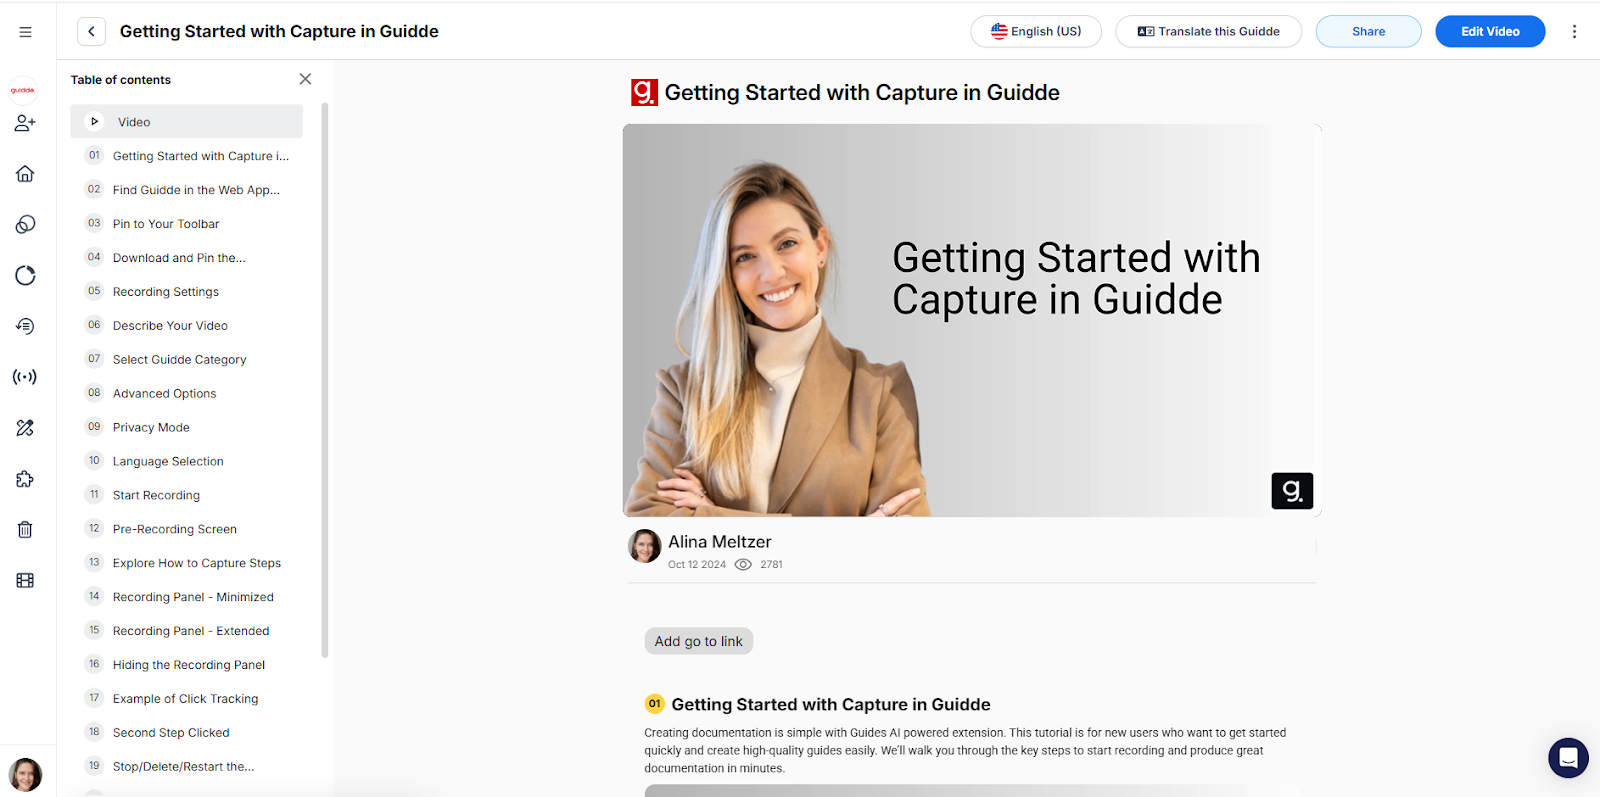The height and width of the screenshot is (797, 1600).
Task: Open the chat support bubble
Action: point(1568,758)
